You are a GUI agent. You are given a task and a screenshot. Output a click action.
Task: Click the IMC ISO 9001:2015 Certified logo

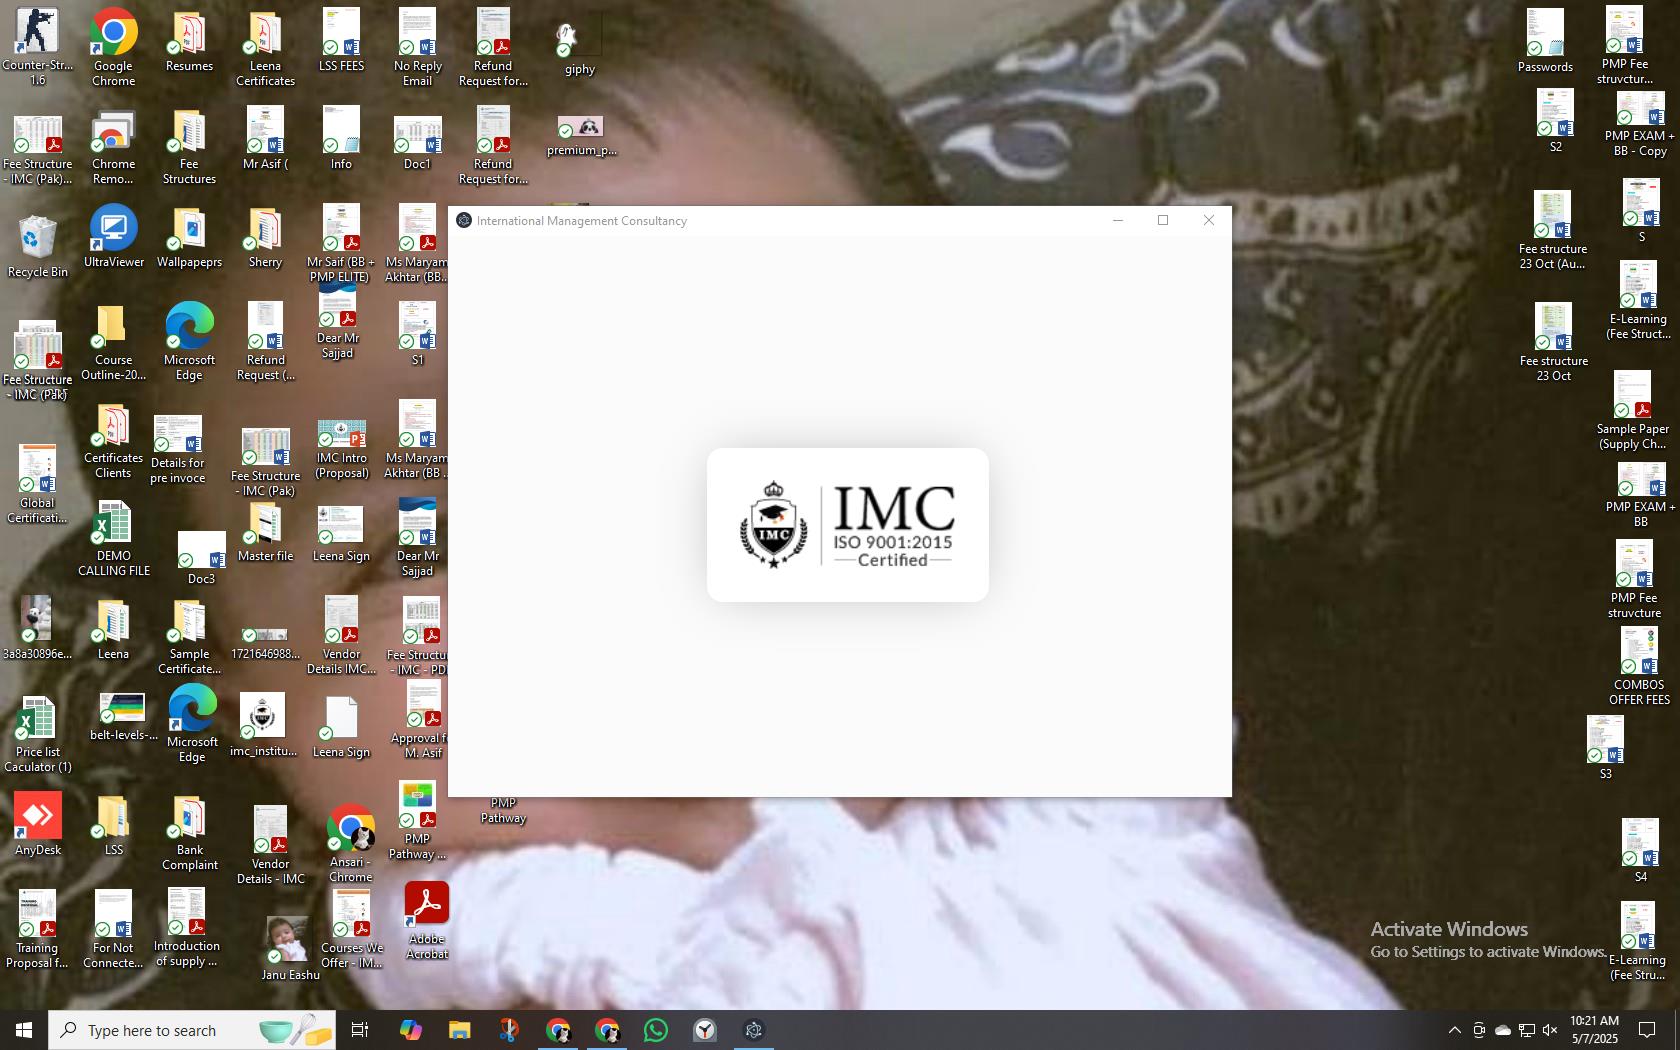point(847,525)
